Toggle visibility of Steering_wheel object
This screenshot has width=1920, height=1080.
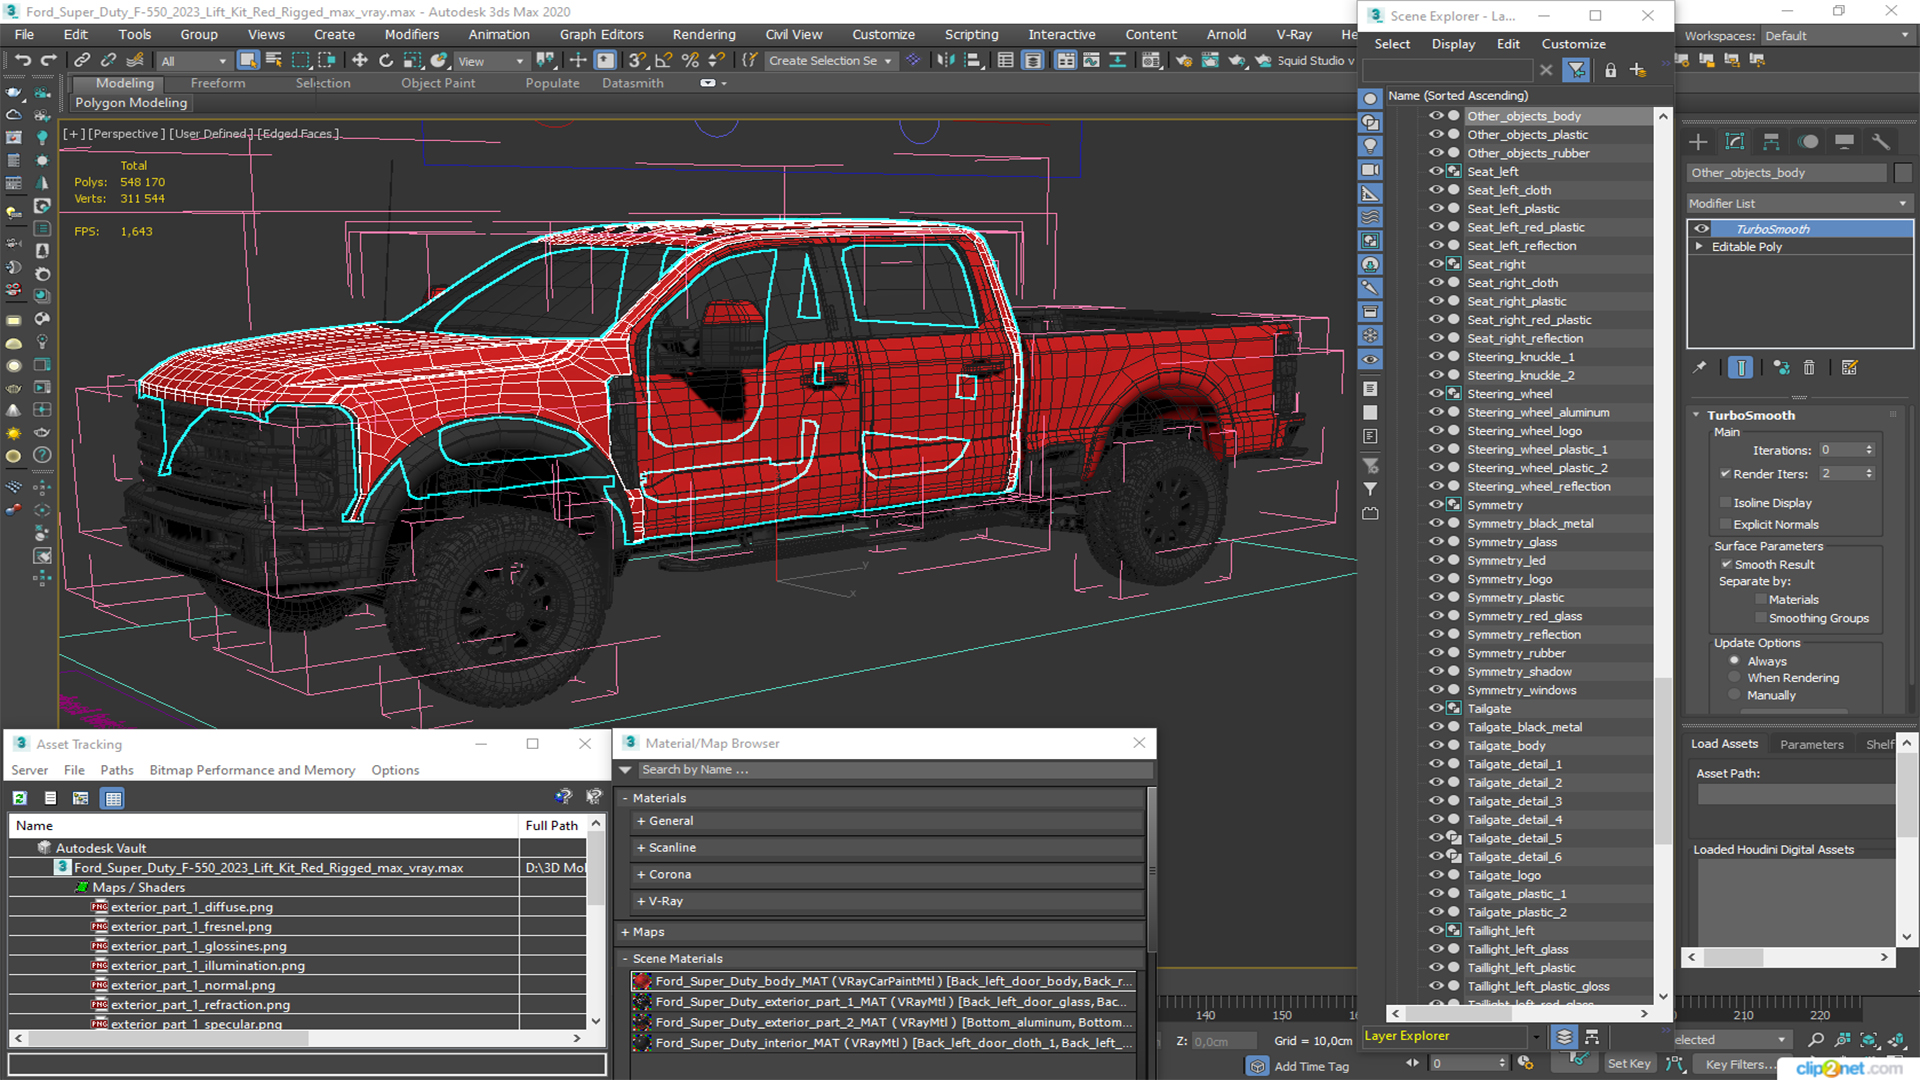tap(1436, 394)
